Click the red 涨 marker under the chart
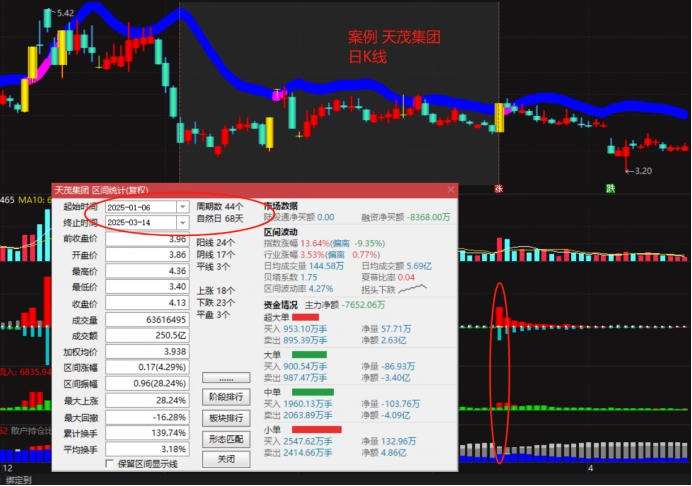The width and height of the screenshot is (692, 486). coord(499,189)
